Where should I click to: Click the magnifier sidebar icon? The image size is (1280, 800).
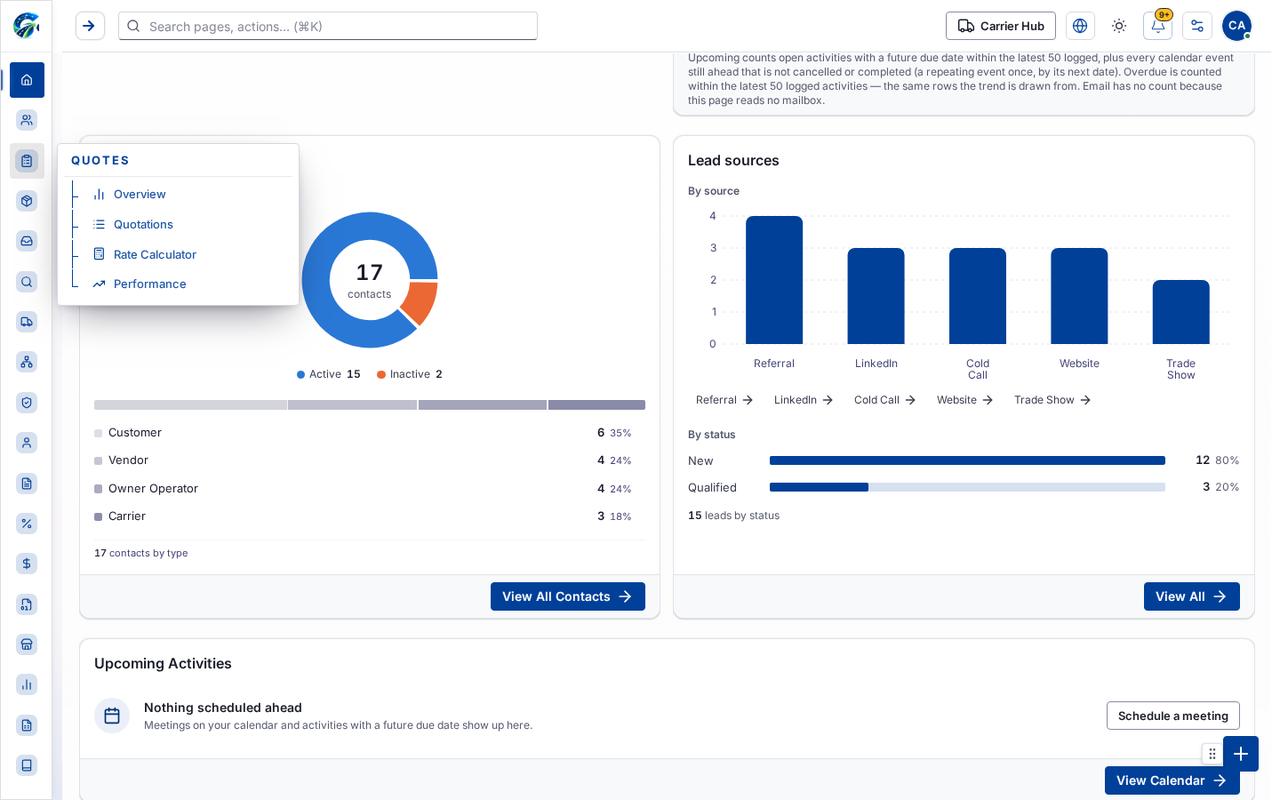pos(27,282)
